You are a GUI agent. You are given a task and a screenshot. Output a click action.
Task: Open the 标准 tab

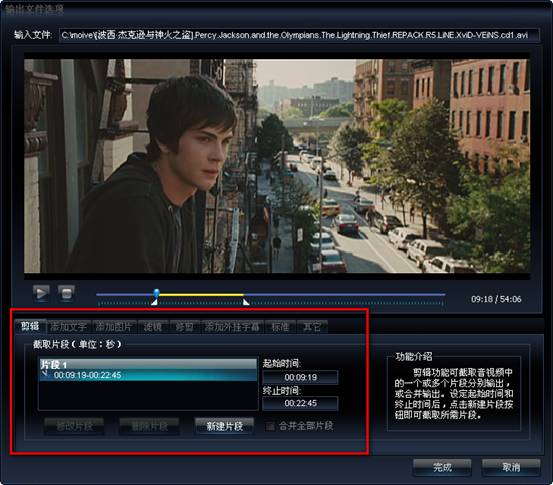tap(280, 327)
